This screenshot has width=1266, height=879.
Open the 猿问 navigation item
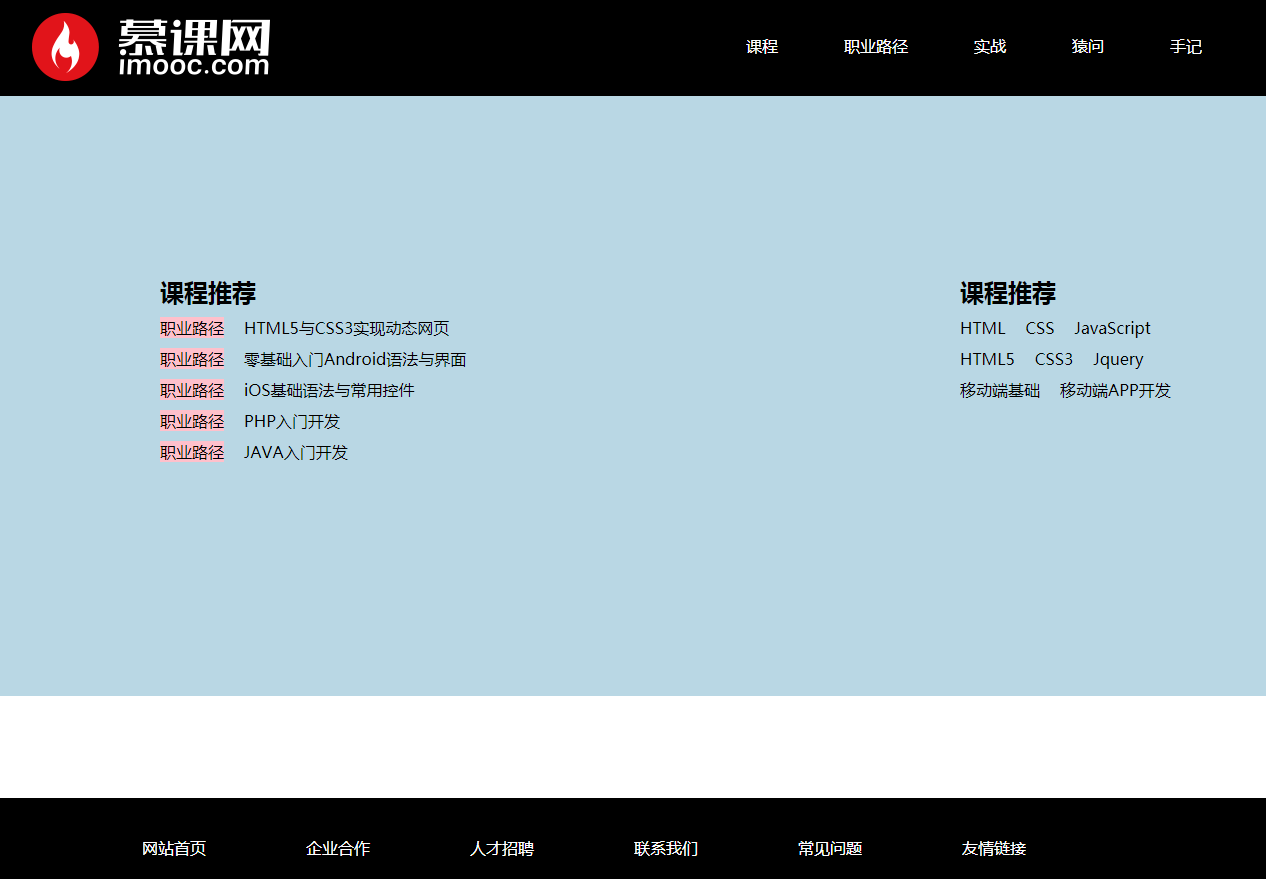1088,47
